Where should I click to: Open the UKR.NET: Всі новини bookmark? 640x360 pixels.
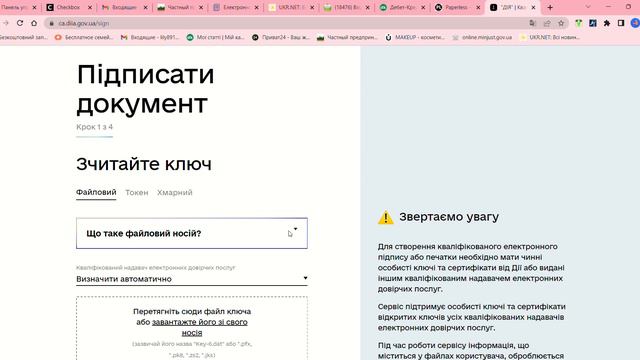(550, 37)
